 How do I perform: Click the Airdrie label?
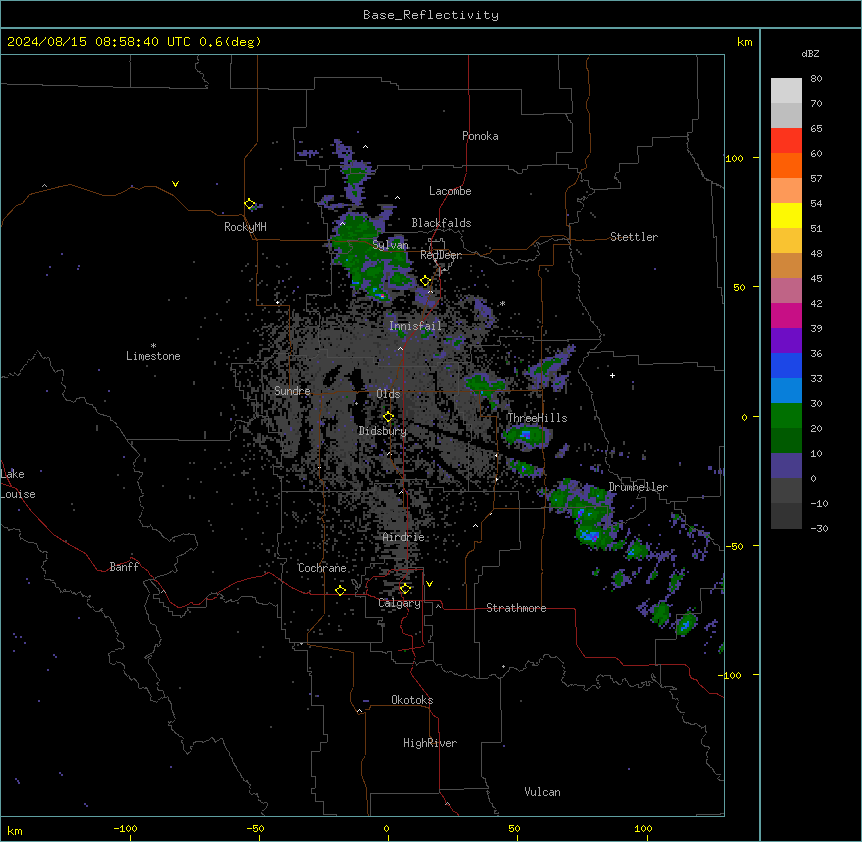[x=404, y=537]
